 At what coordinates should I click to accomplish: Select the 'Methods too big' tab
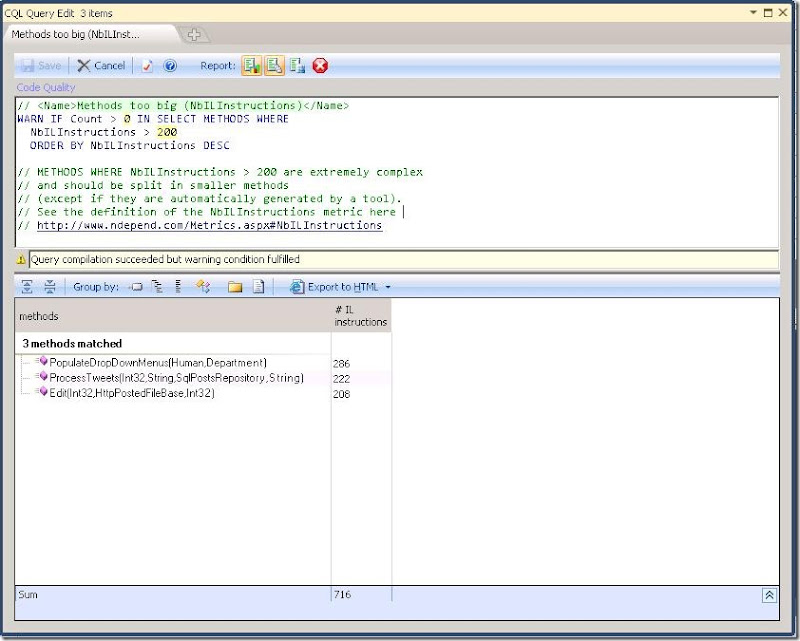[x=76, y=34]
